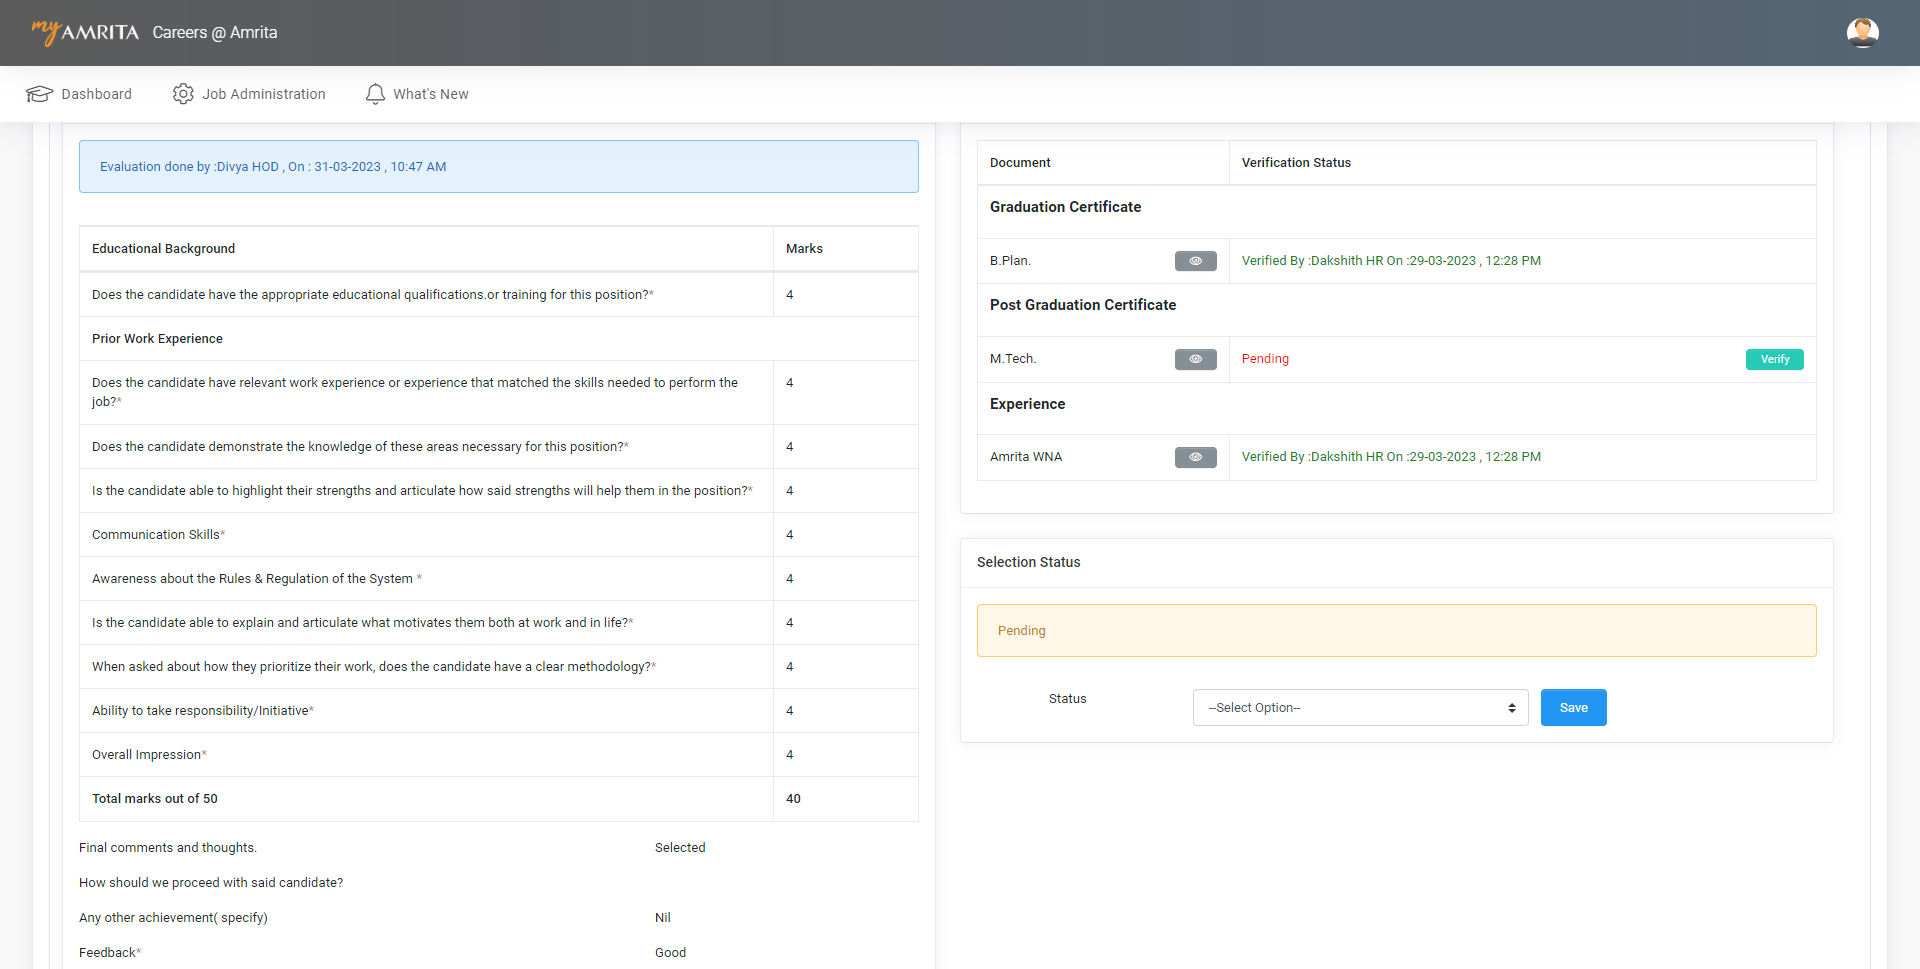Save the selection status
Image resolution: width=1920 pixels, height=969 pixels.
(x=1573, y=708)
